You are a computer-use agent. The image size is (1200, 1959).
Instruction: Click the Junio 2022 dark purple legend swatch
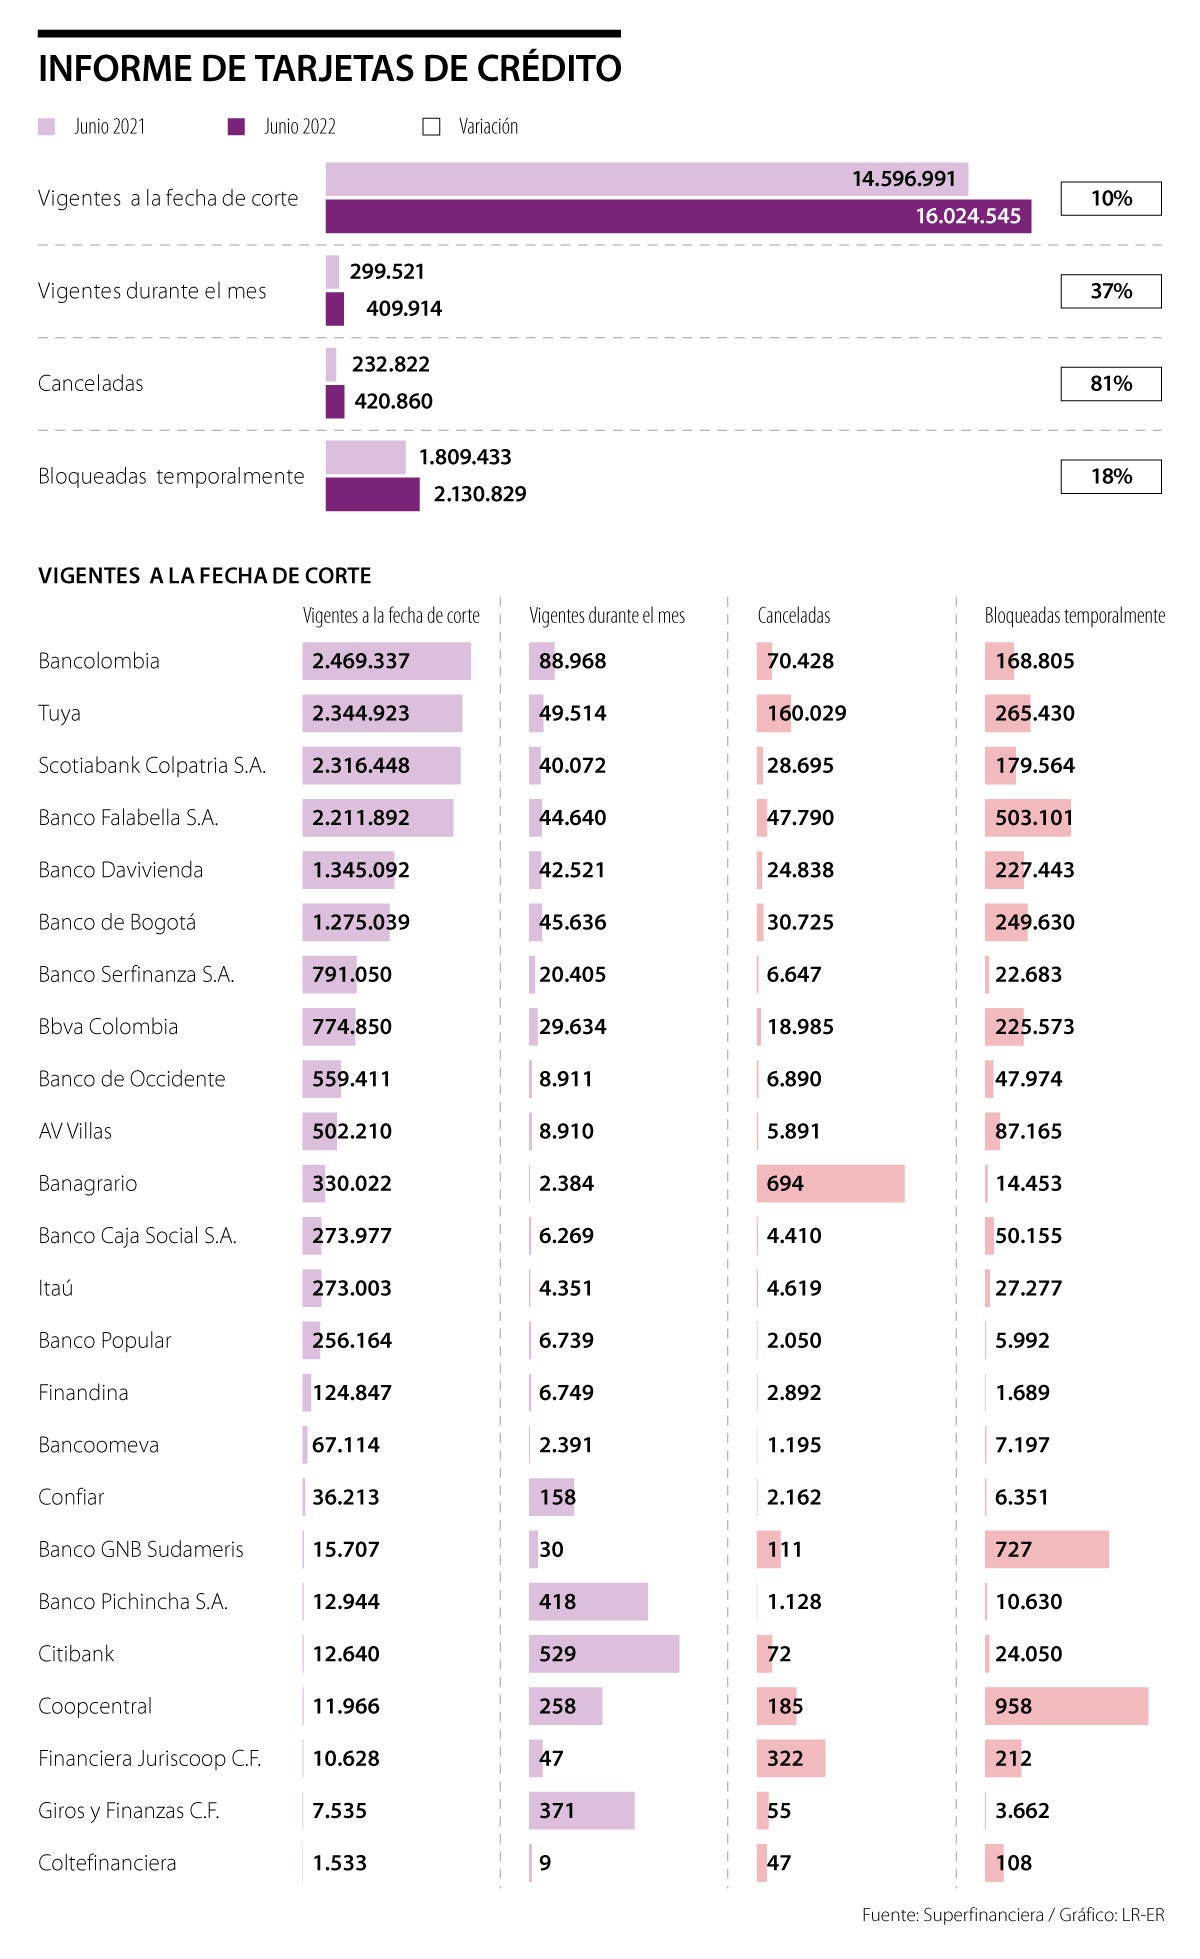(x=236, y=127)
